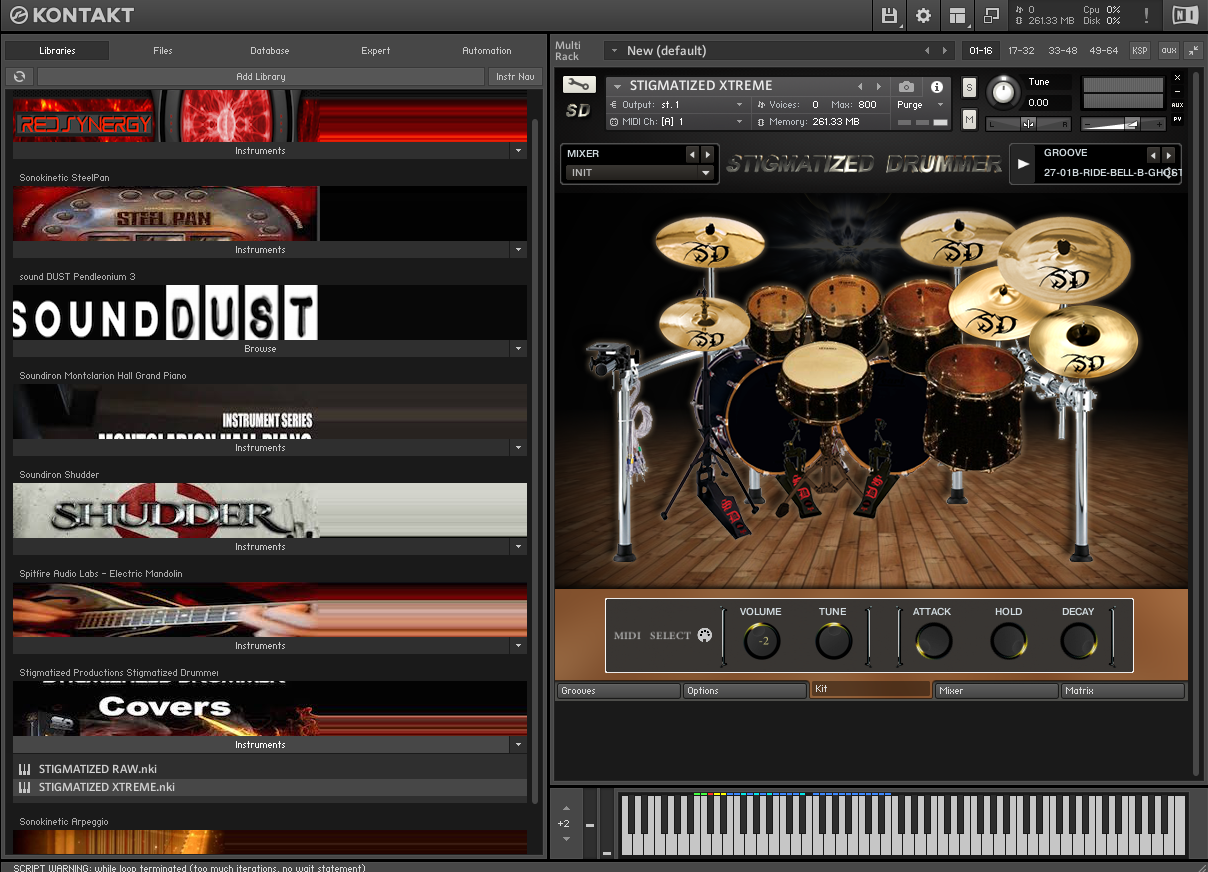Open the Save/Load files menu icon
The image size is (1208, 872).
click(889, 15)
